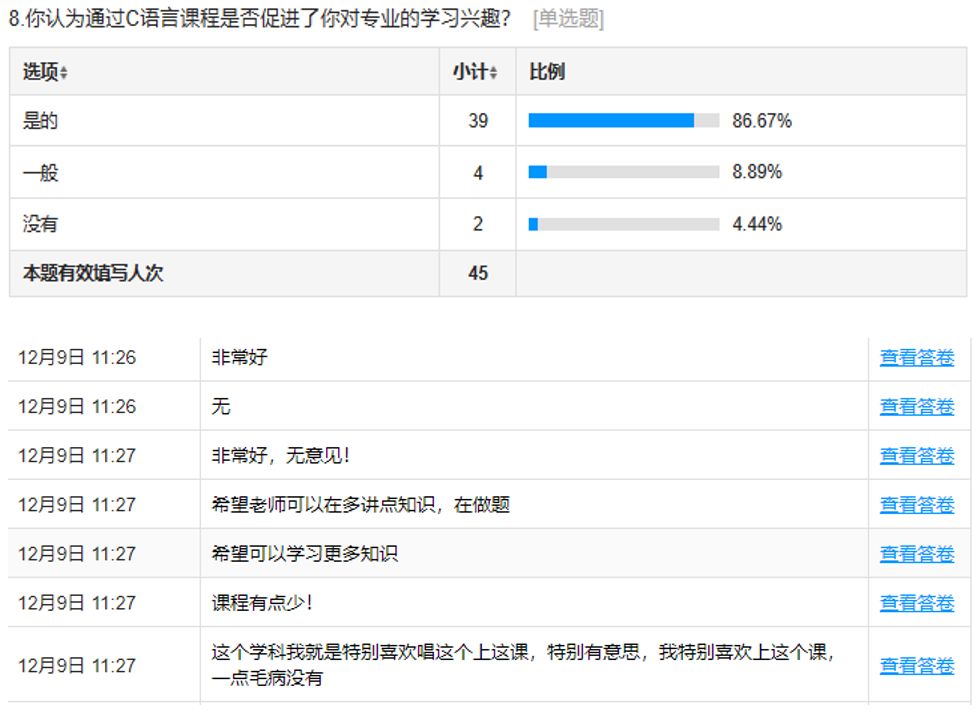
Task: Select the 是的 option row
Action: tap(41, 121)
